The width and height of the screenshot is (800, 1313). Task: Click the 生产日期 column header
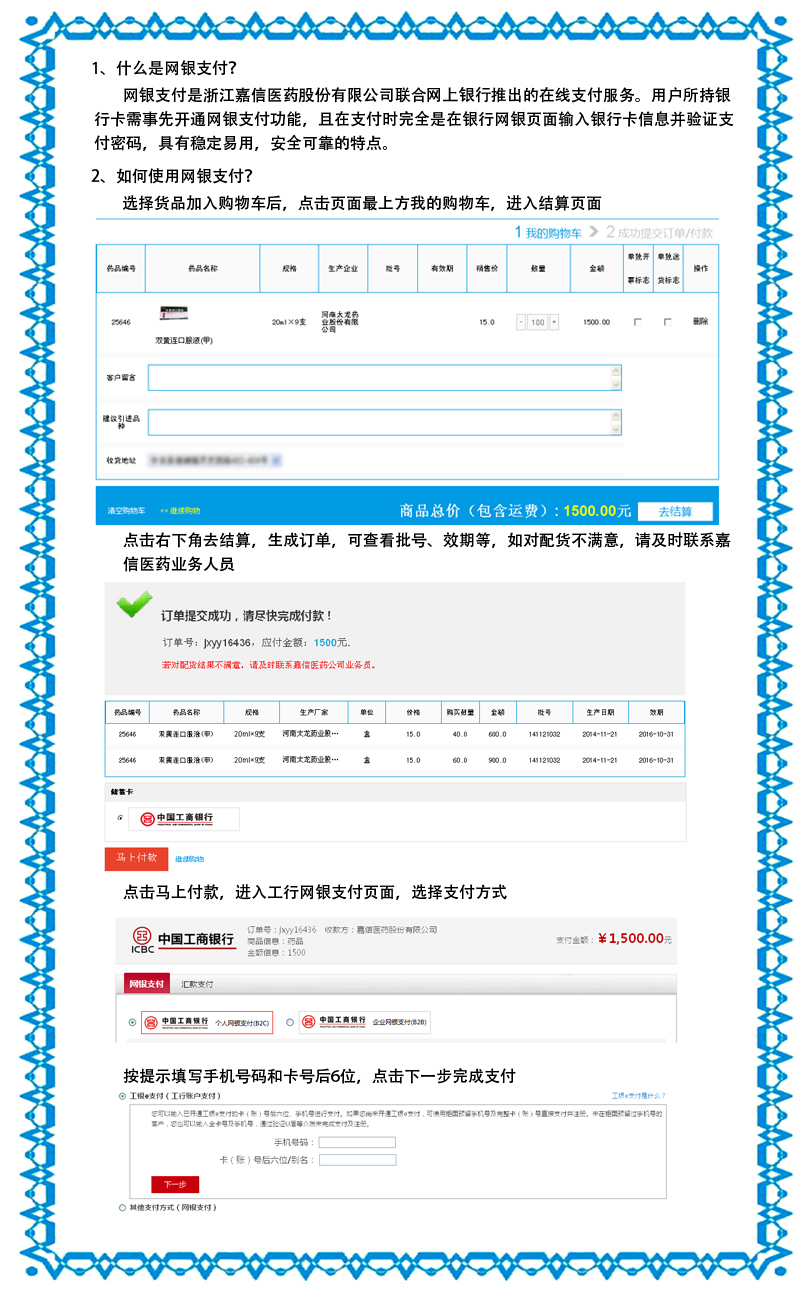pyautogui.click(x=601, y=712)
